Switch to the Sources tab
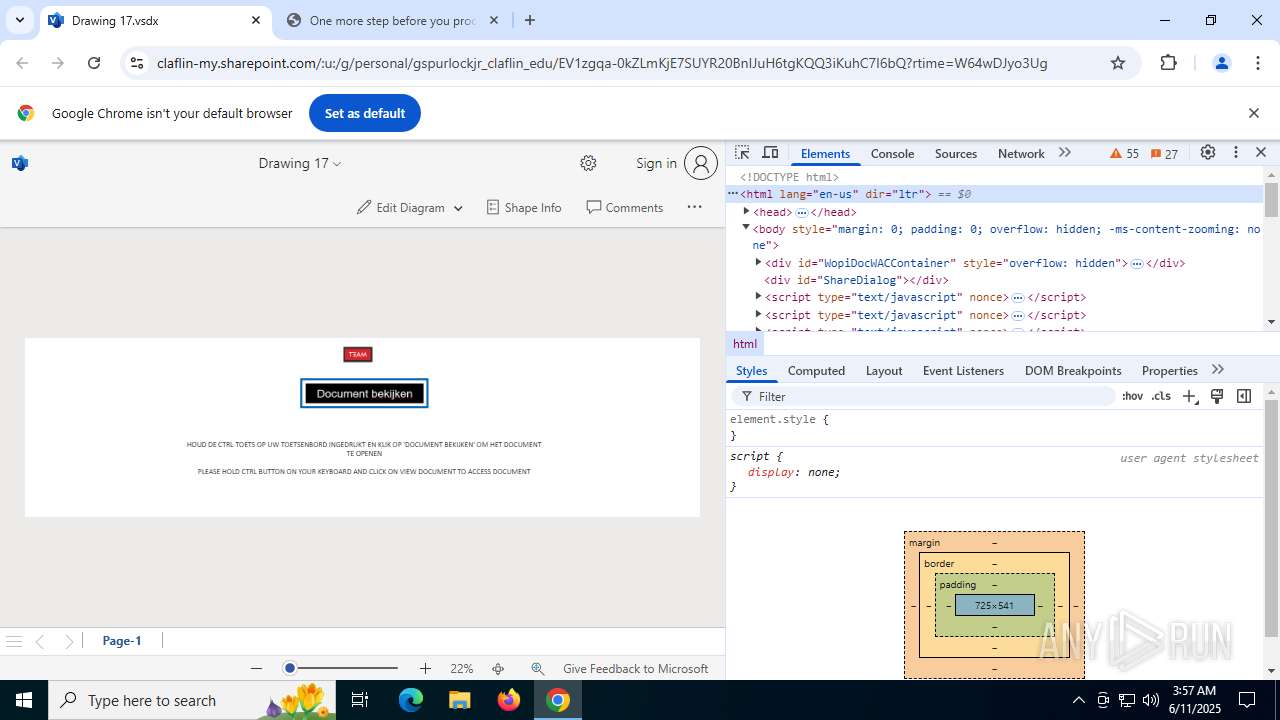1280x720 pixels. click(x=956, y=153)
